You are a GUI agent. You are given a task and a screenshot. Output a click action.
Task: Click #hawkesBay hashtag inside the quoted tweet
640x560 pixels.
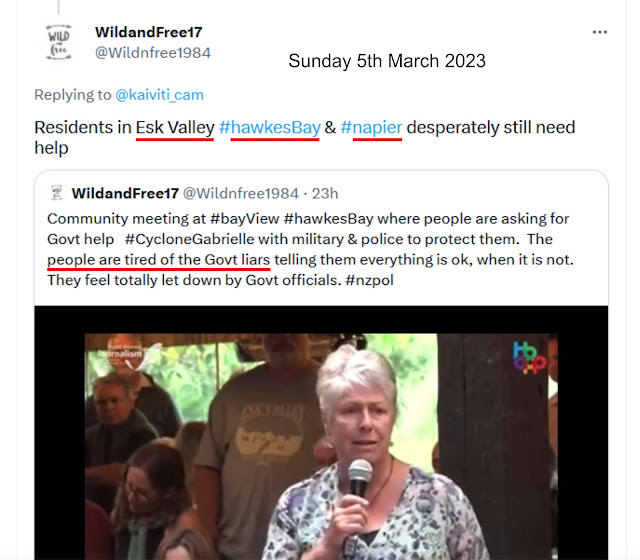point(329,219)
